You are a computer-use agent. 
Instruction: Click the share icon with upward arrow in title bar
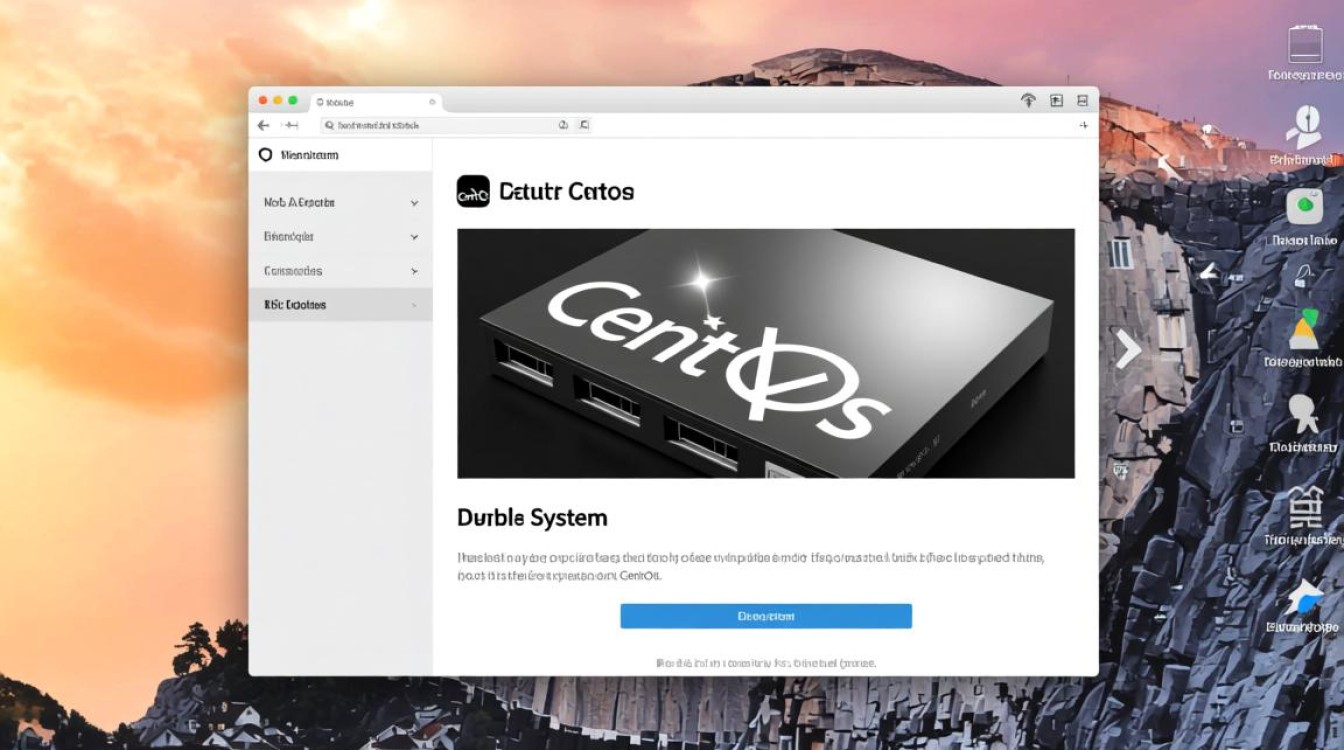pos(1055,100)
